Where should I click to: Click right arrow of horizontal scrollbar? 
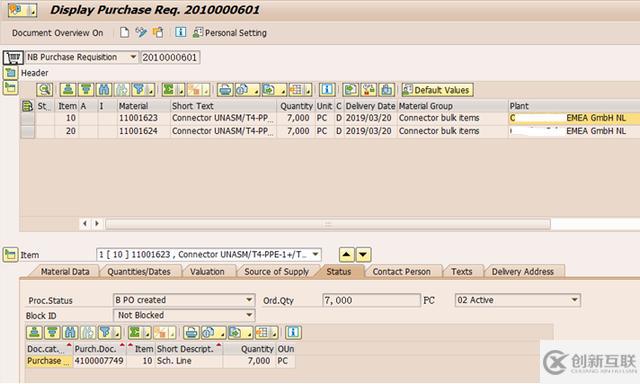97,224
